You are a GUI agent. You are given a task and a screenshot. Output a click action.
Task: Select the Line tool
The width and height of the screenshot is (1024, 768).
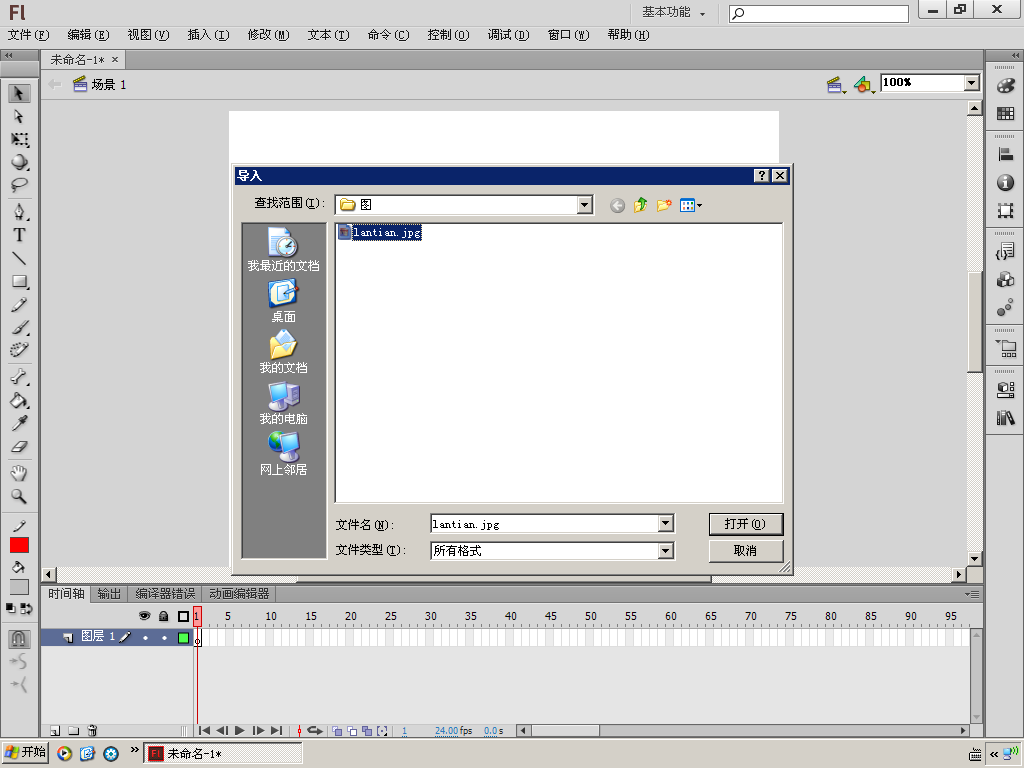(19, 259)
